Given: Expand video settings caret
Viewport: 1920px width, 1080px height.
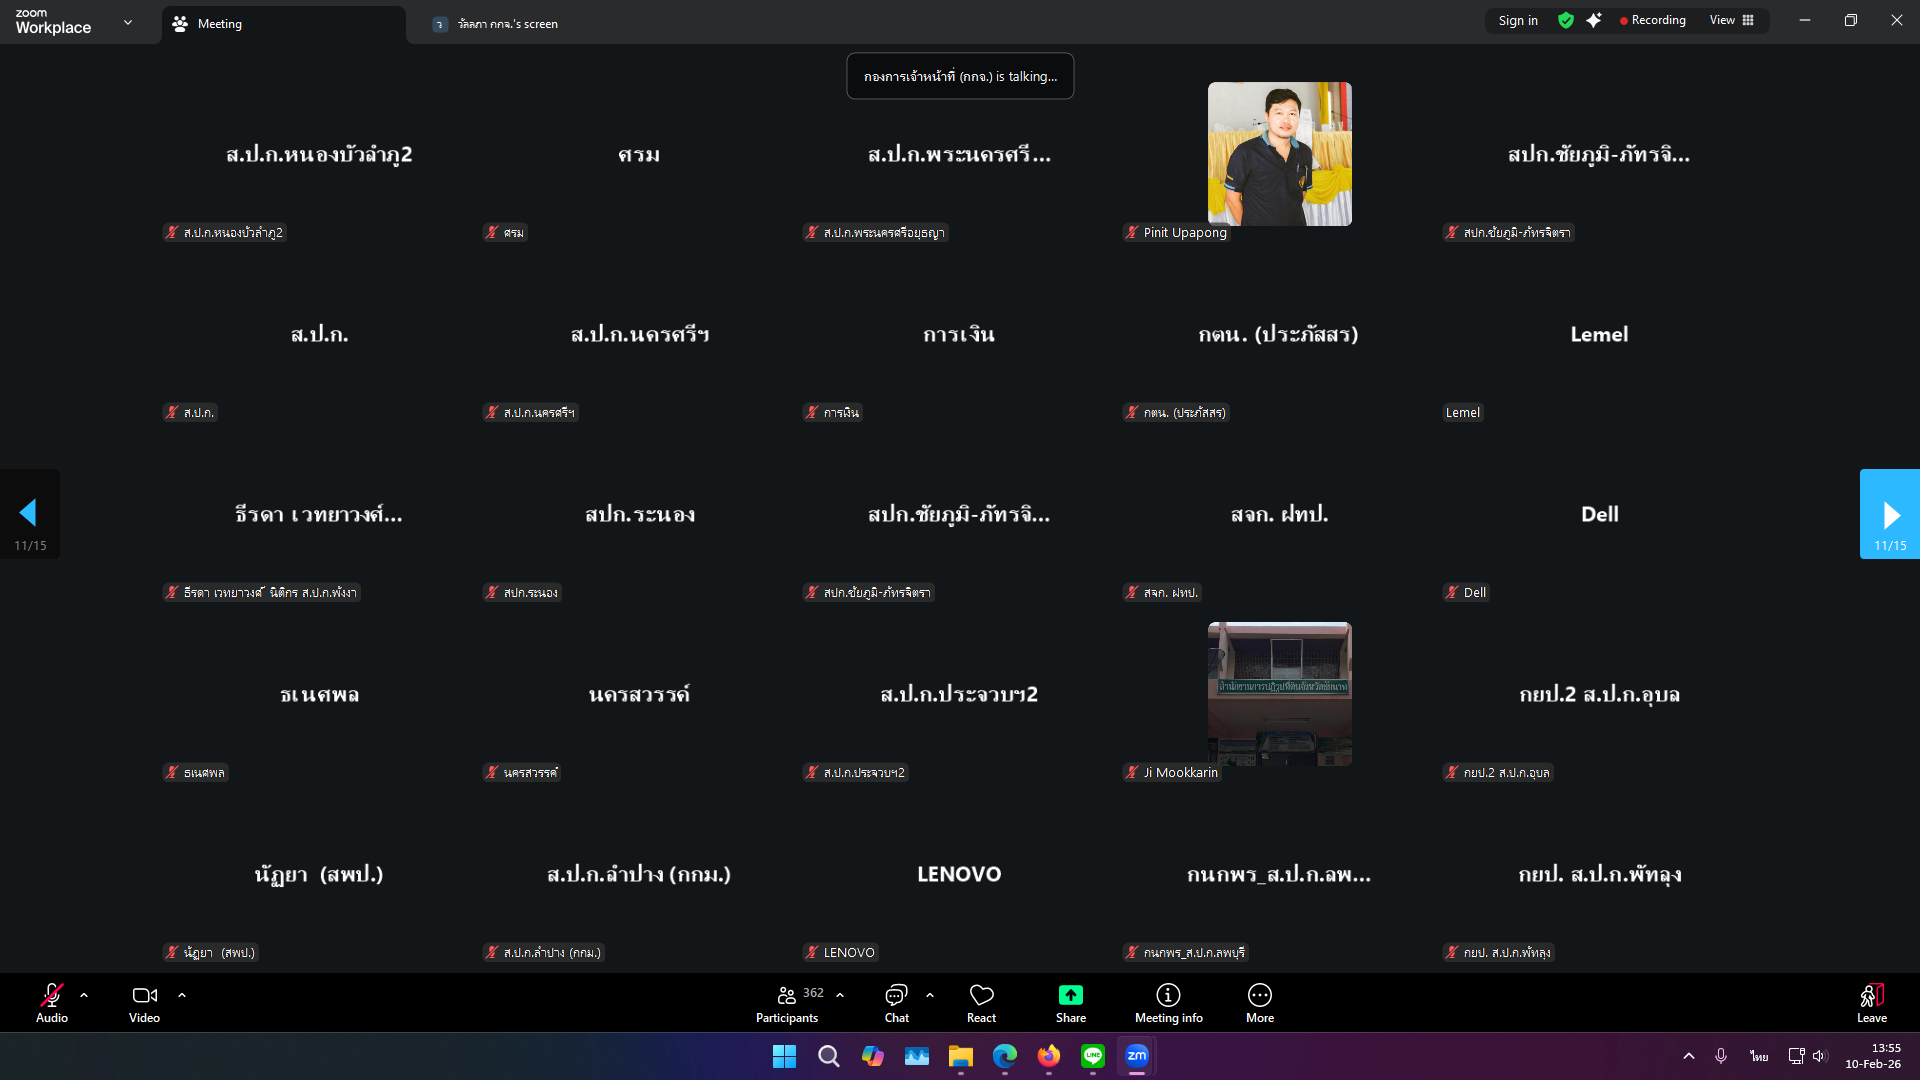Looking at the screenshot, I should (182, 995).
